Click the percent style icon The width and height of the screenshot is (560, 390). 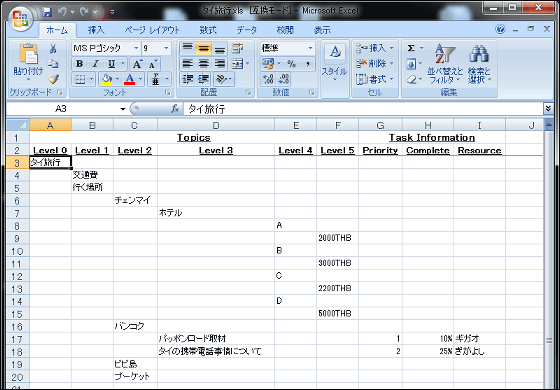(291, 64)
